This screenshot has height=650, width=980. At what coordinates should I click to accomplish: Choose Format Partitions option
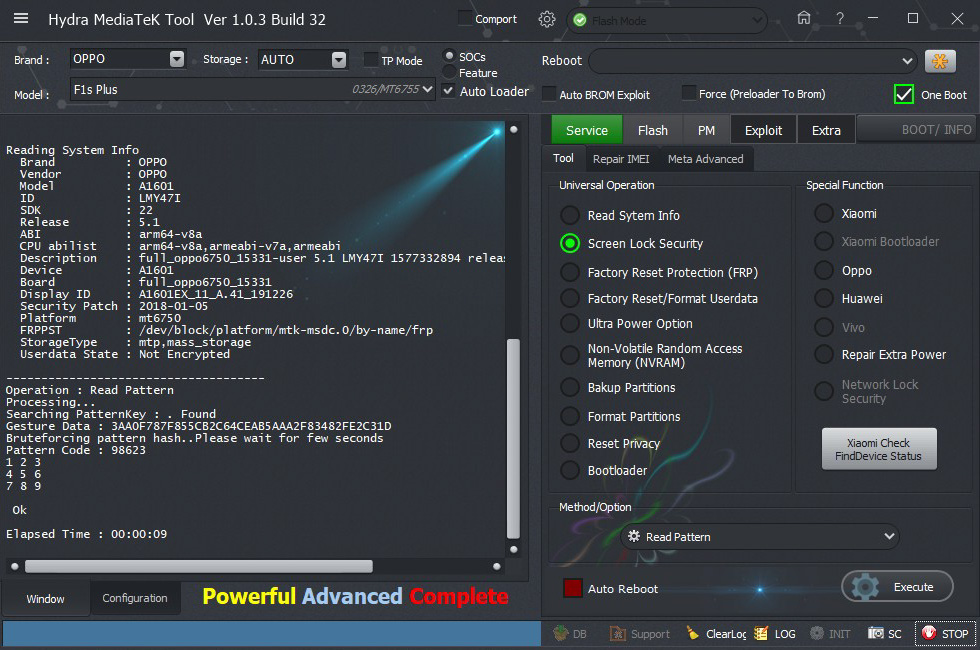point(570,416)
